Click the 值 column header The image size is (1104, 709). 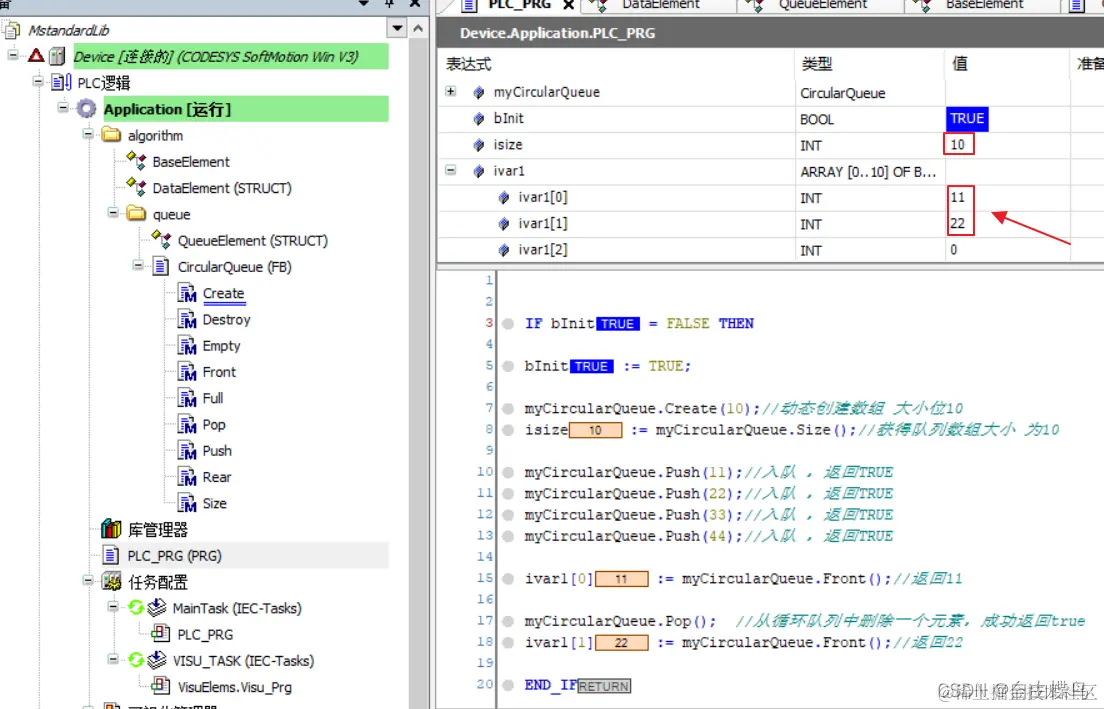(x=960, y=64)
